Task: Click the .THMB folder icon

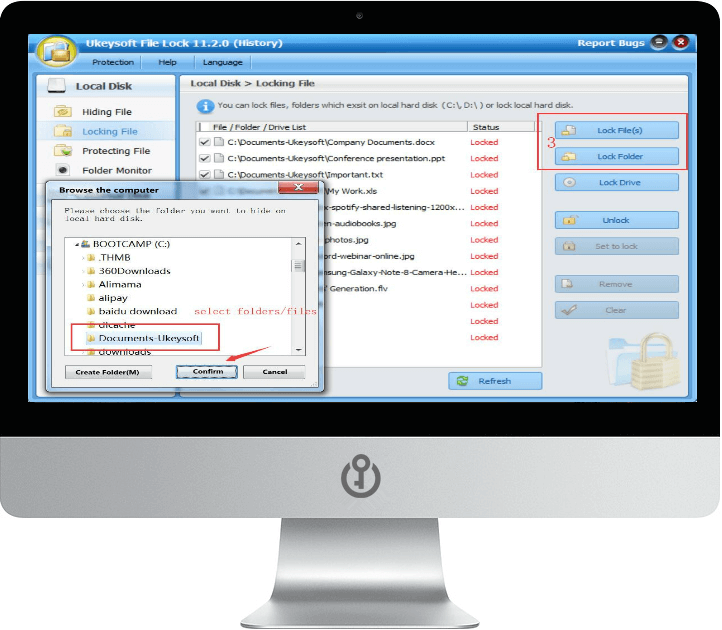Action: [x=91, y=257]
